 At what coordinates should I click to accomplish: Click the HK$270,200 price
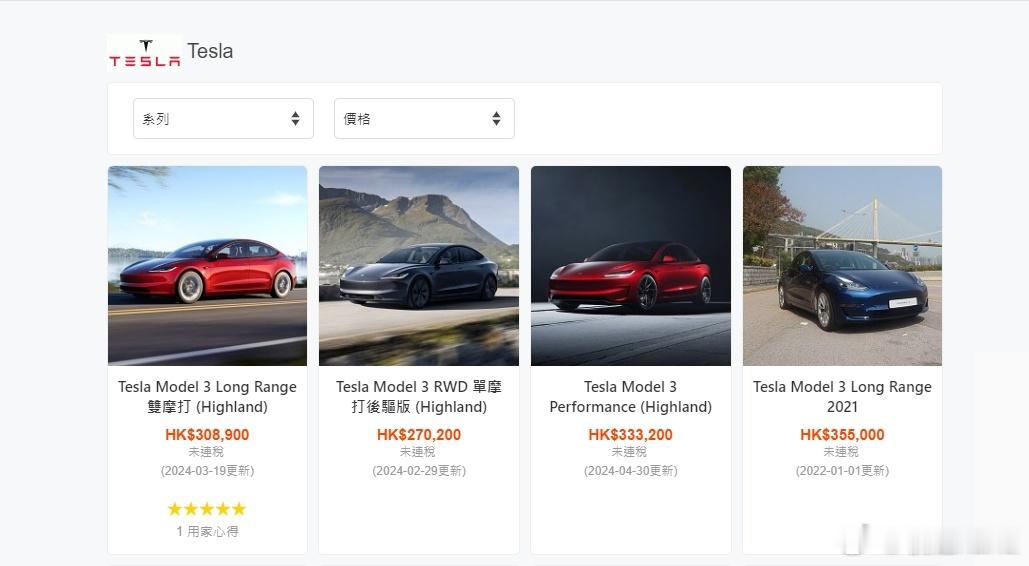[x=418, y=434]
